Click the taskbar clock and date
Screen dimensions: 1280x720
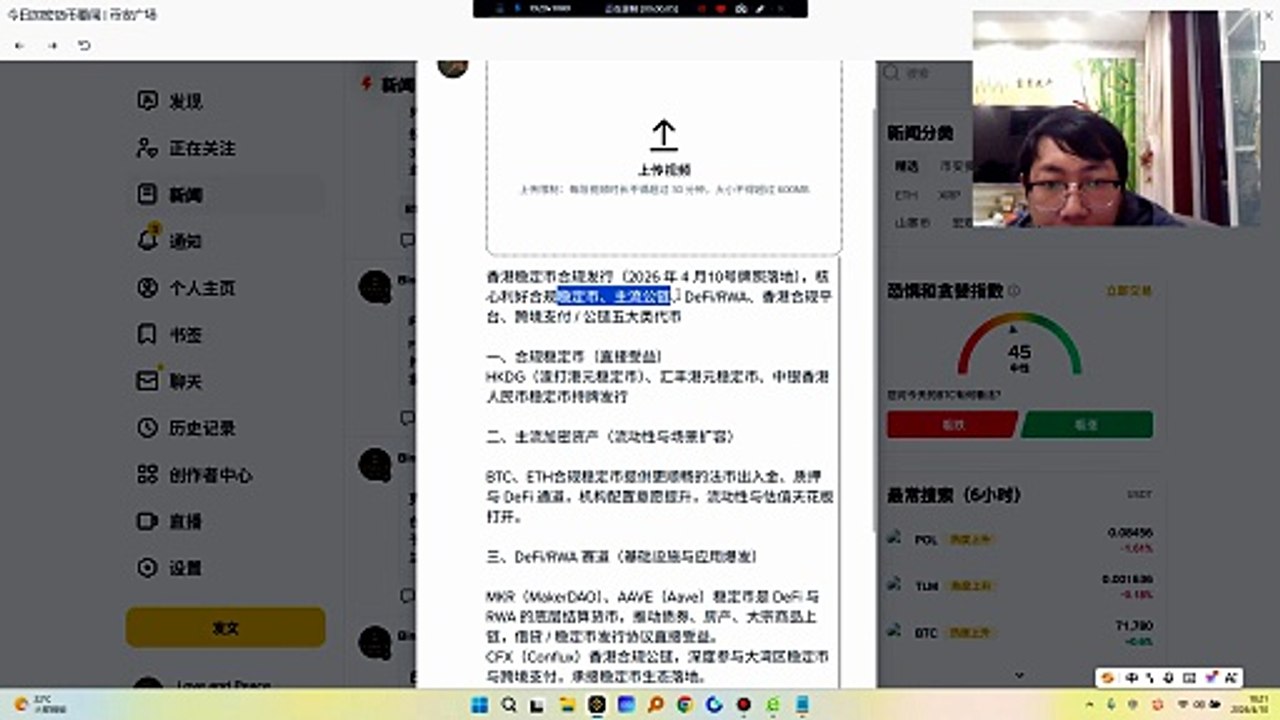click(1251, 705)
